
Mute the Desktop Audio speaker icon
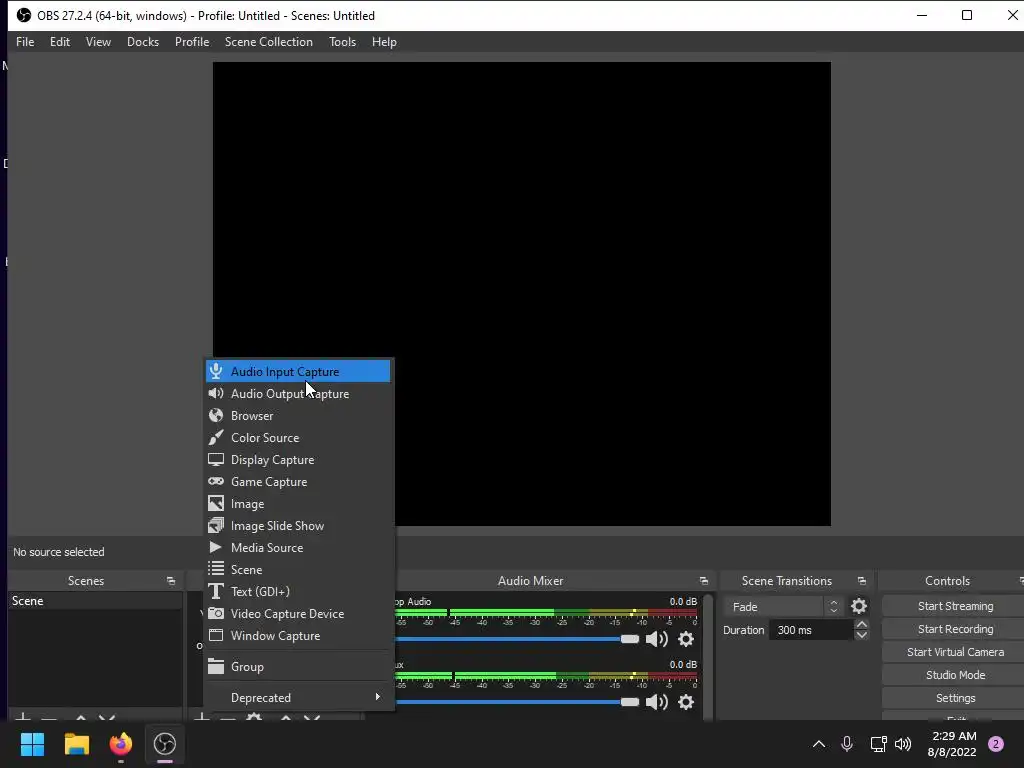click(656, 639)
